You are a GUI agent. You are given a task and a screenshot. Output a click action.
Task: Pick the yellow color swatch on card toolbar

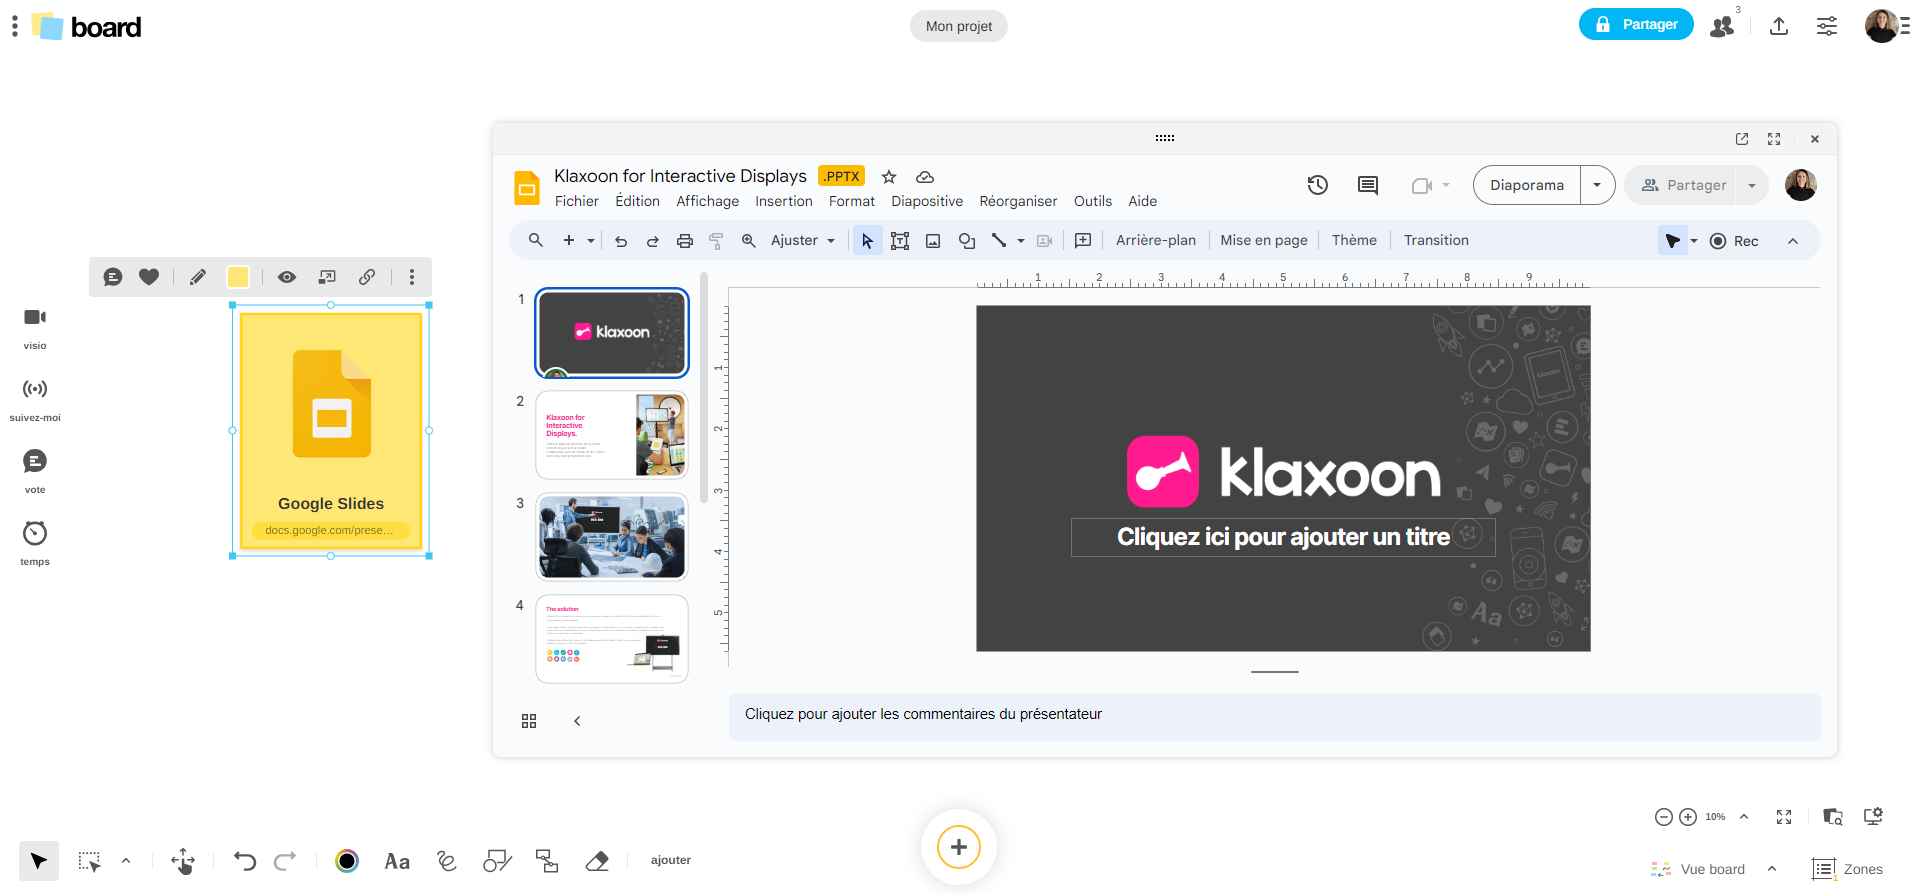238,277
